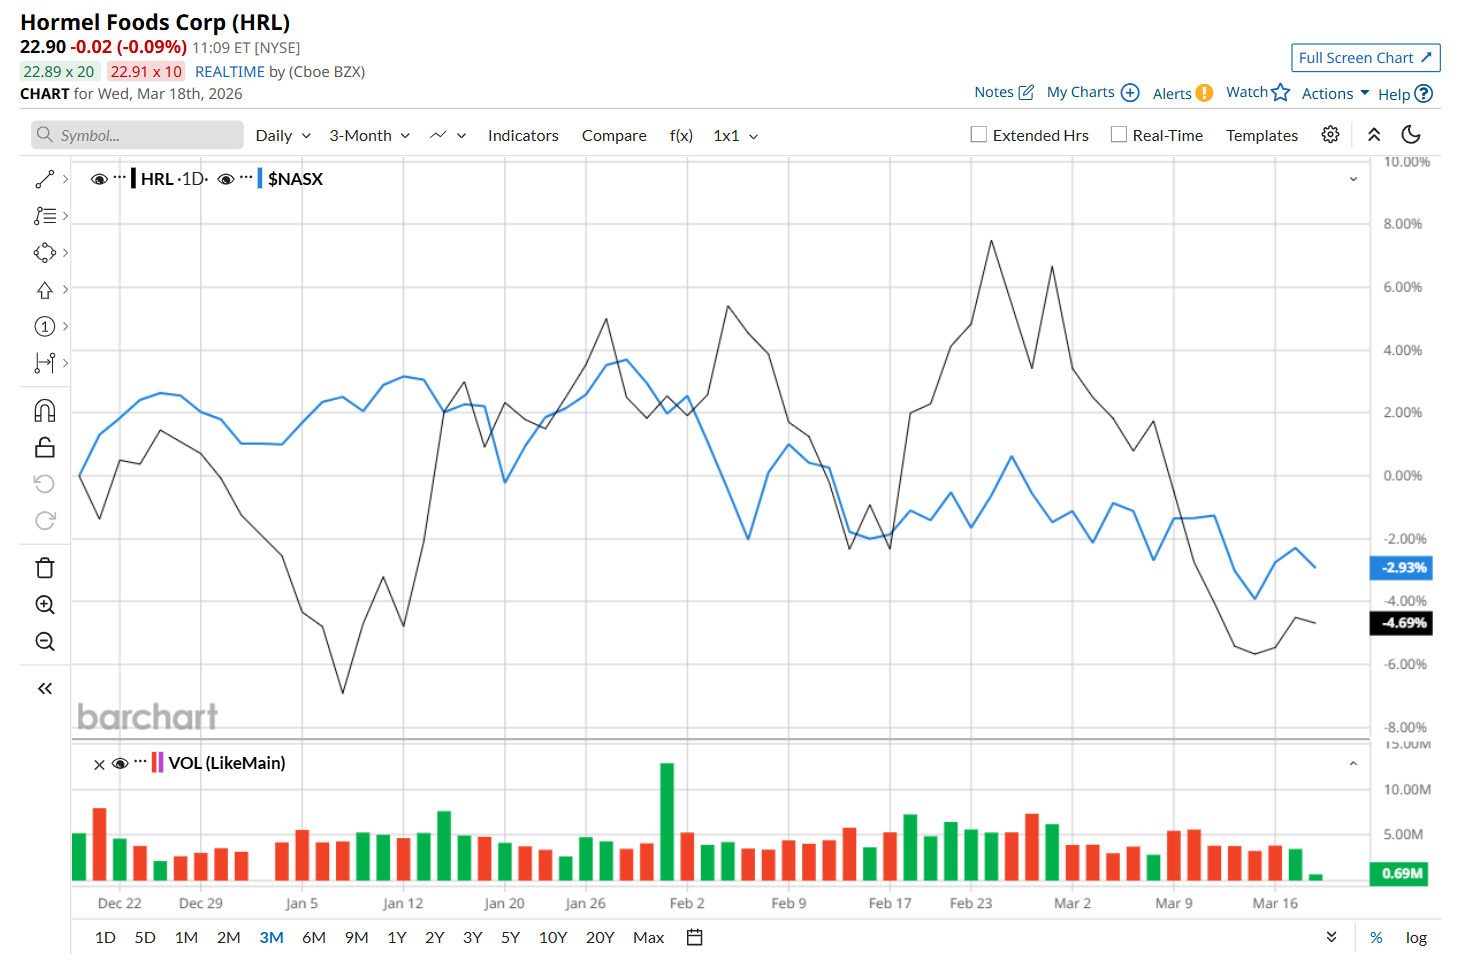Expand trend line tool submenu arrow

[x=65, y=179]
